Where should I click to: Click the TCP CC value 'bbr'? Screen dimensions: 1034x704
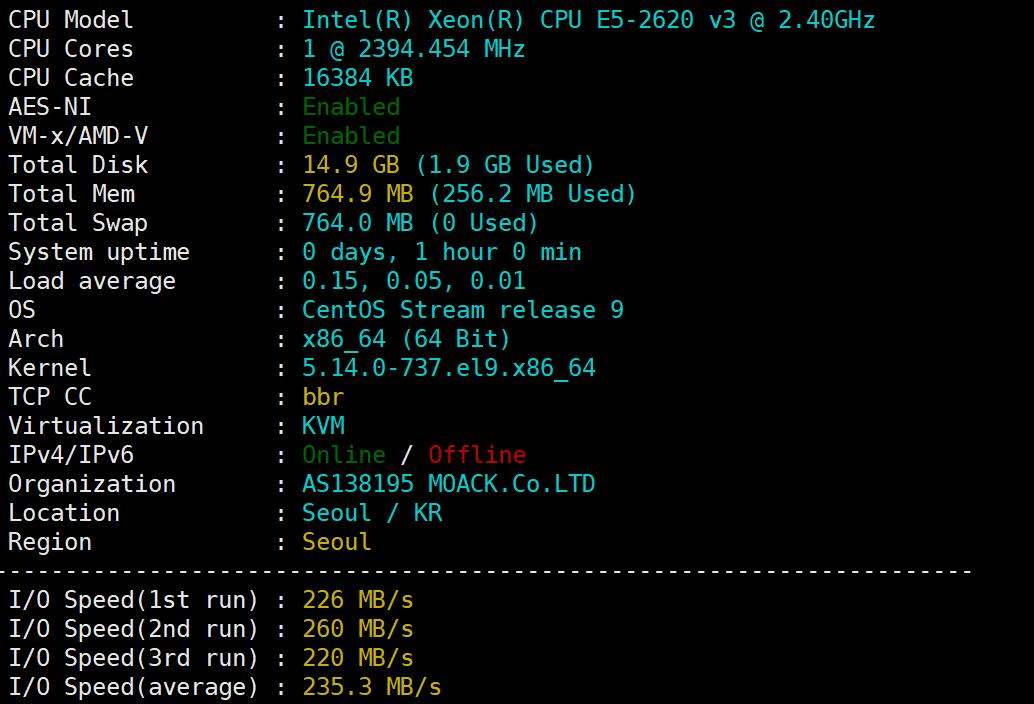(x=323, y=397)
